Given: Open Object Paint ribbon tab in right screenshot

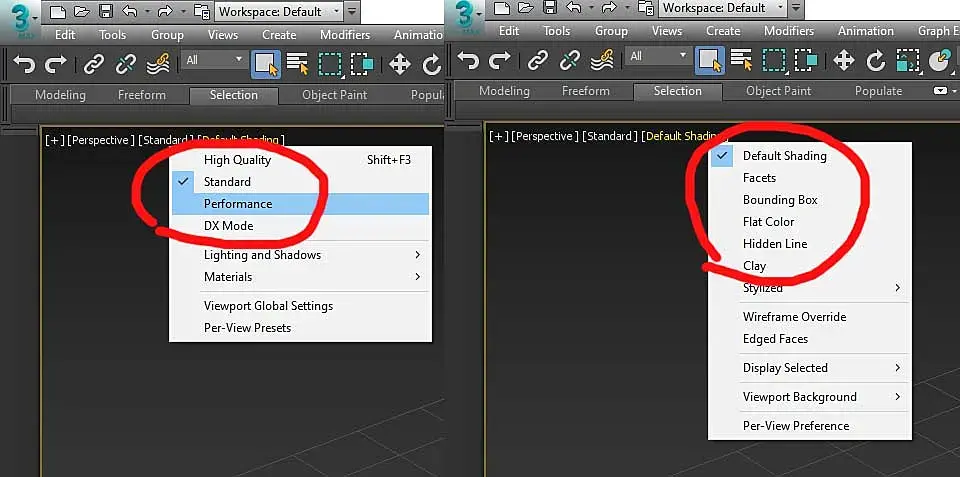Looking at the screenshot, I should point(778,91).
